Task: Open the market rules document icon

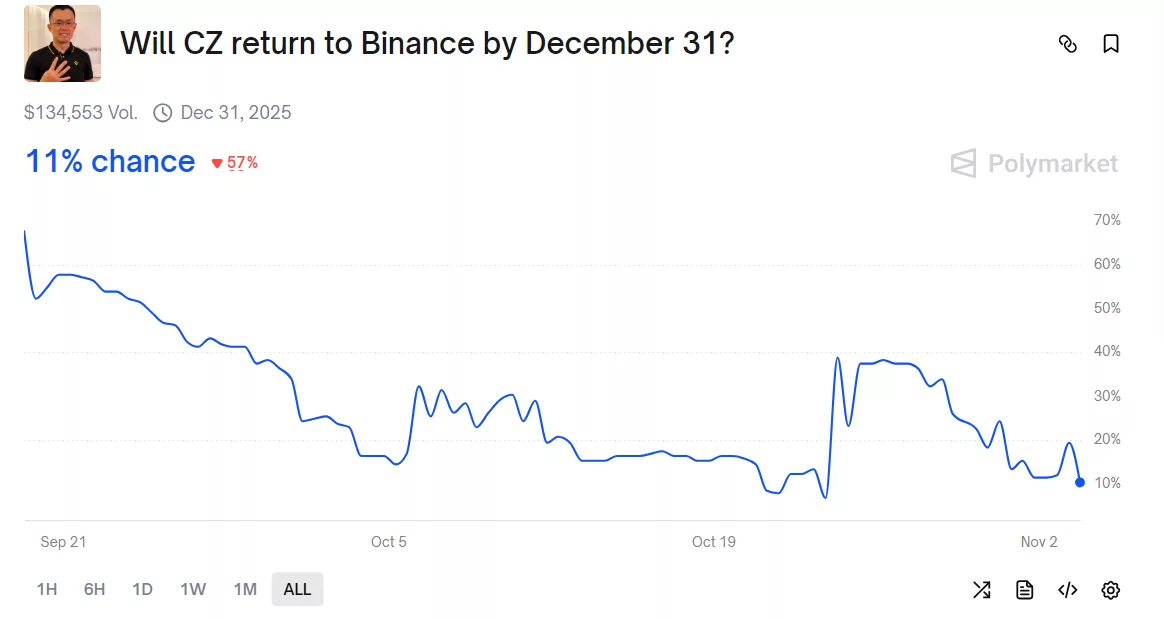Action: pos(1024,590)
